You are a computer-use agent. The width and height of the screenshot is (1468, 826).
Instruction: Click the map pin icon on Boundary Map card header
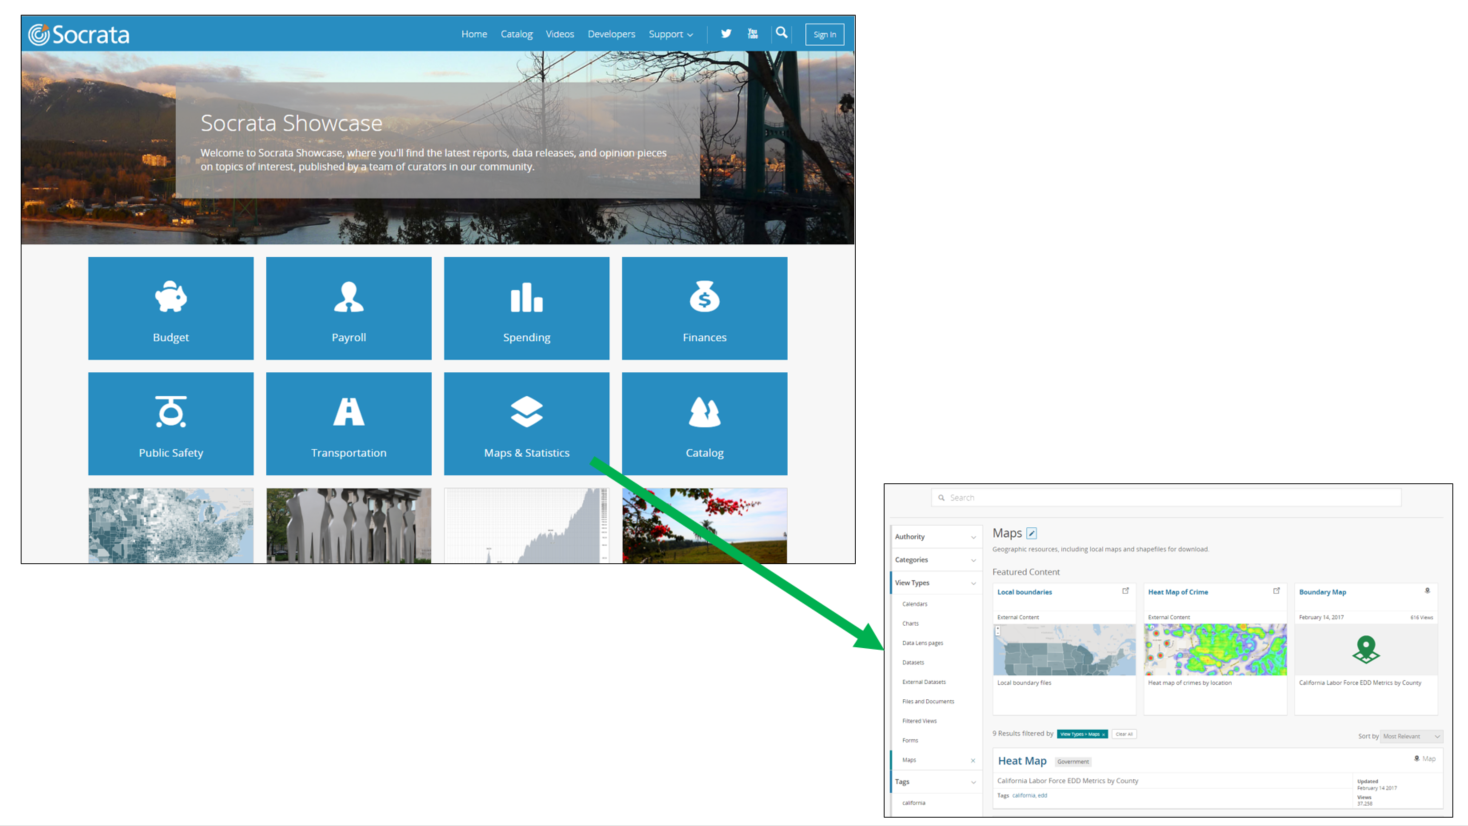tap(1427, 591)
